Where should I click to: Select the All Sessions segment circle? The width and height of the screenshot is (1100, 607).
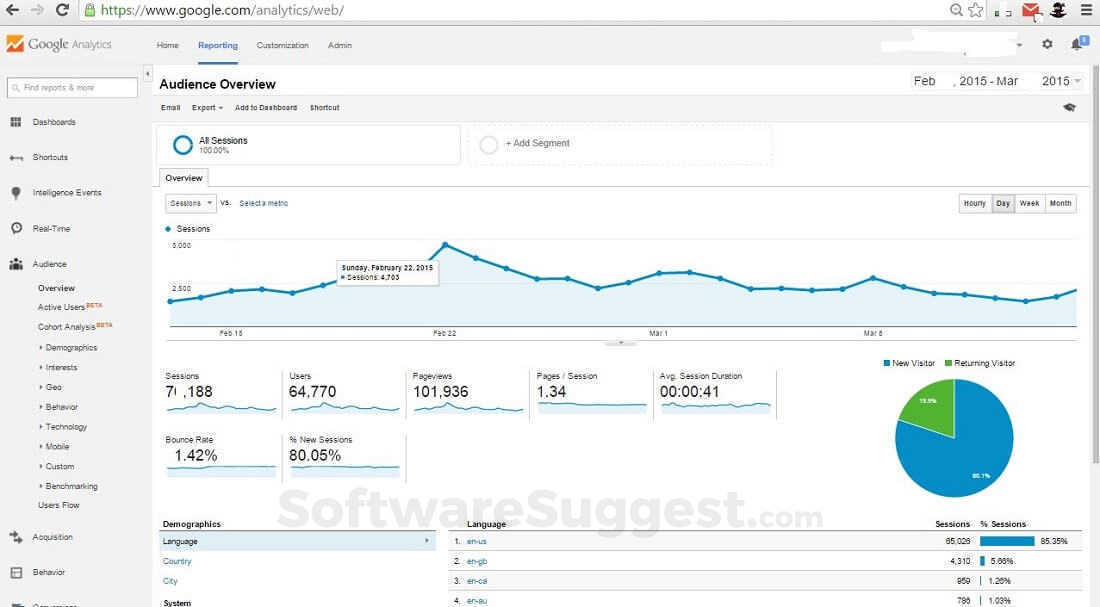click(183, 144)
